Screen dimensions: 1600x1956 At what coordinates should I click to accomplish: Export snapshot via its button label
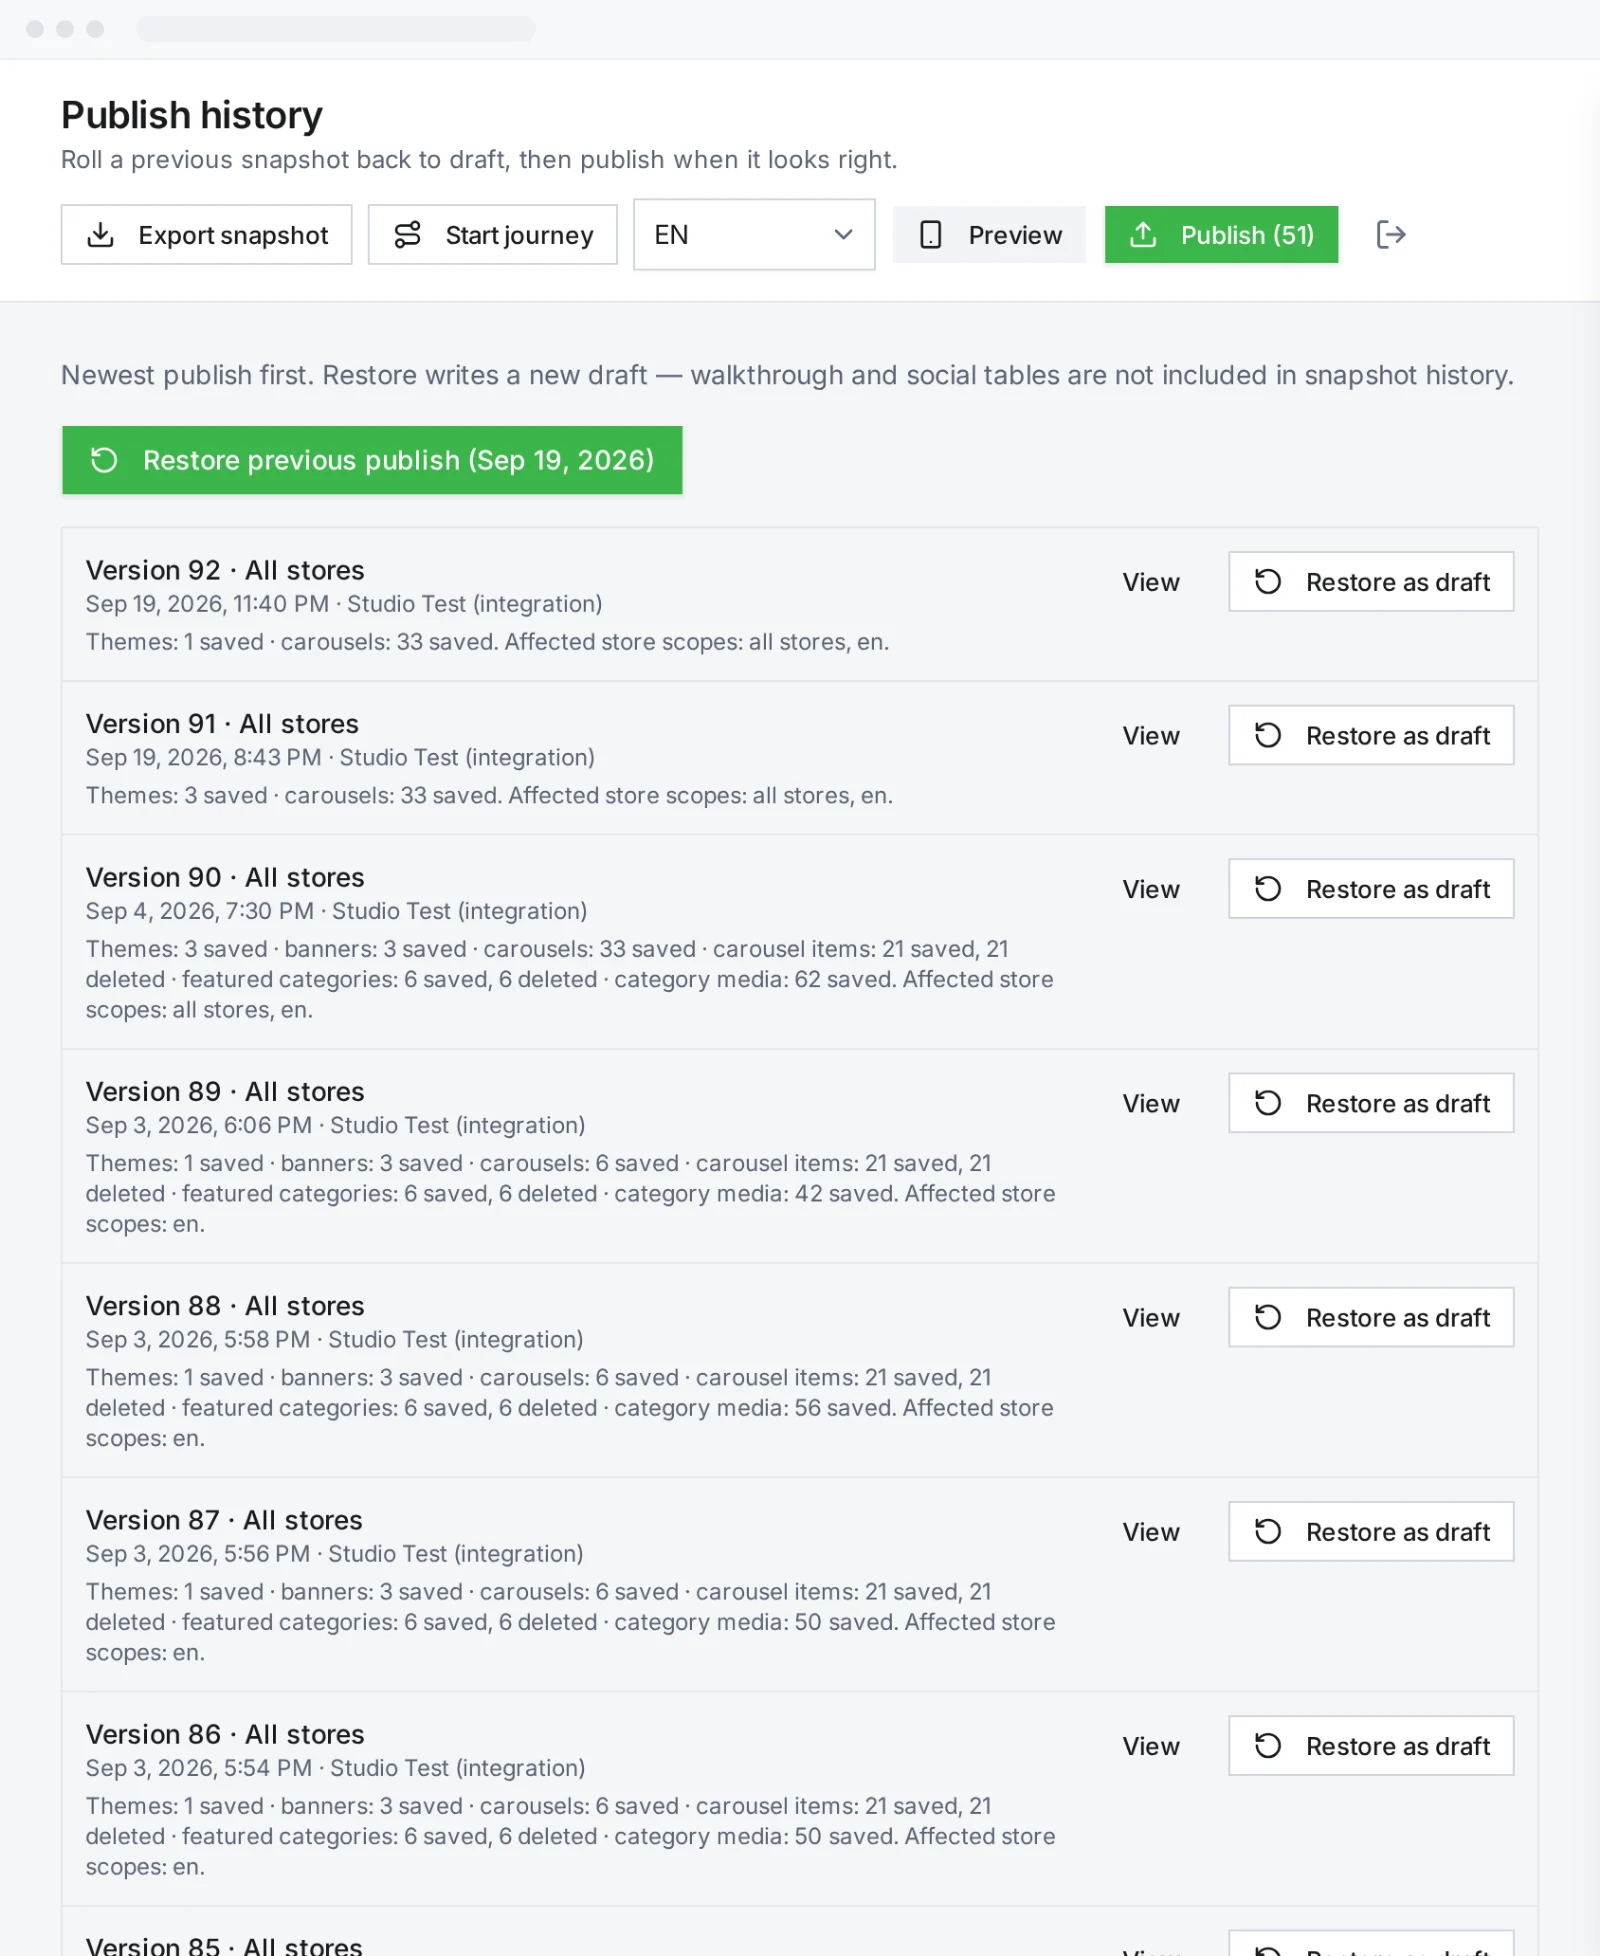(x=233, y=235)
